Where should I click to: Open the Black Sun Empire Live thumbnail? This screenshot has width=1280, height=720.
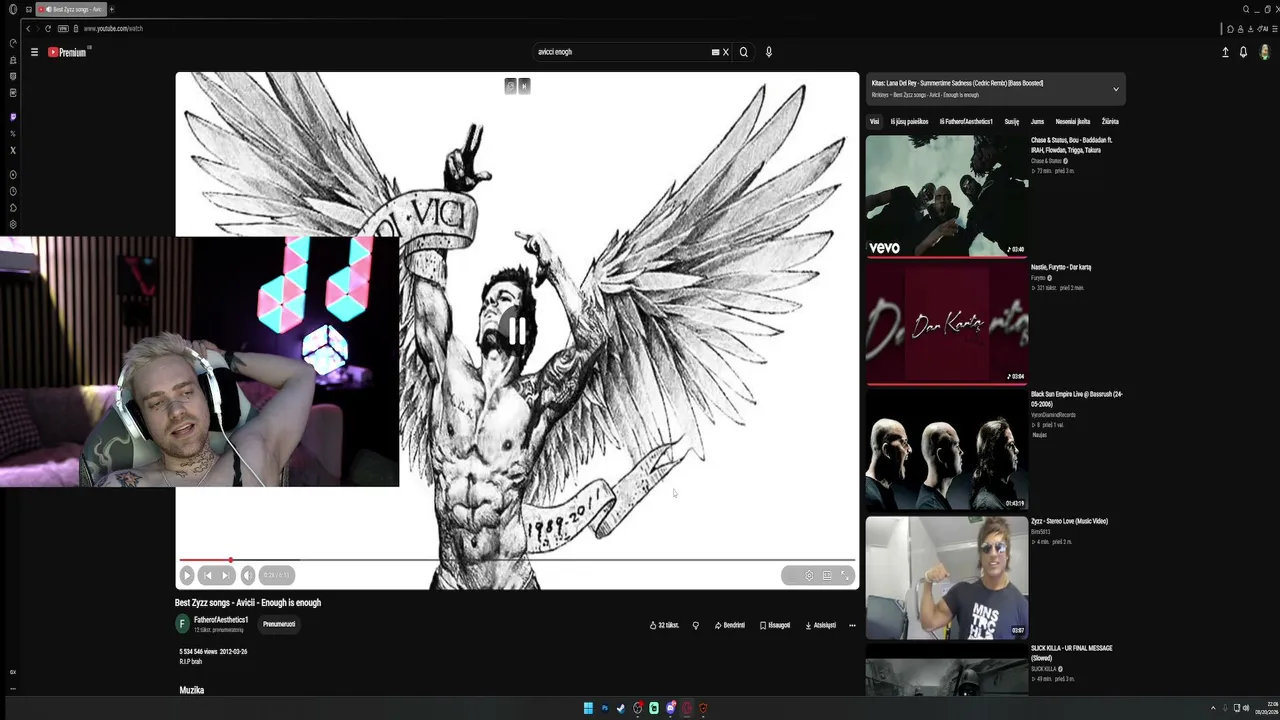click(x=947, y=449)
